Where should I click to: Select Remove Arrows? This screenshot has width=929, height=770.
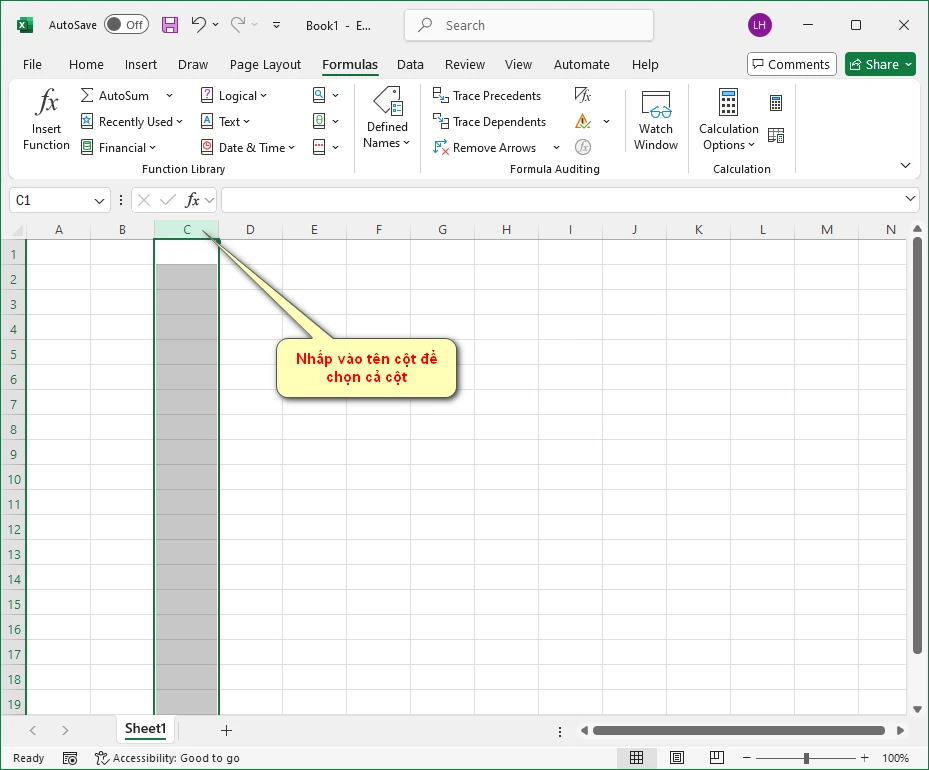pos(487,147)
